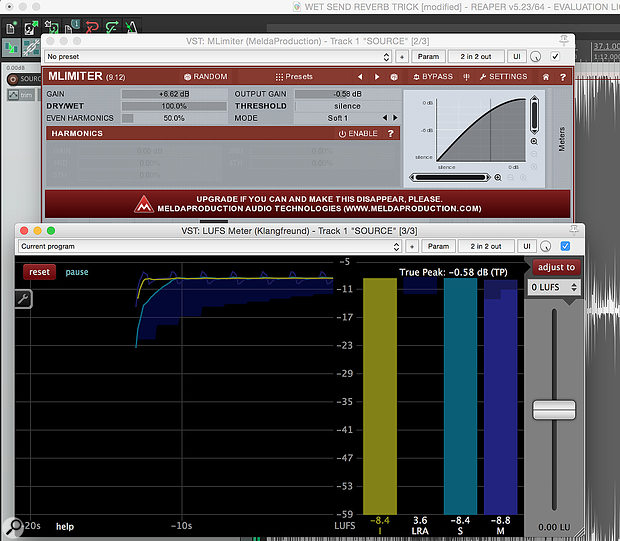Click the Project Settings toolbar icon
620x541 pixels.
point(72,28)
